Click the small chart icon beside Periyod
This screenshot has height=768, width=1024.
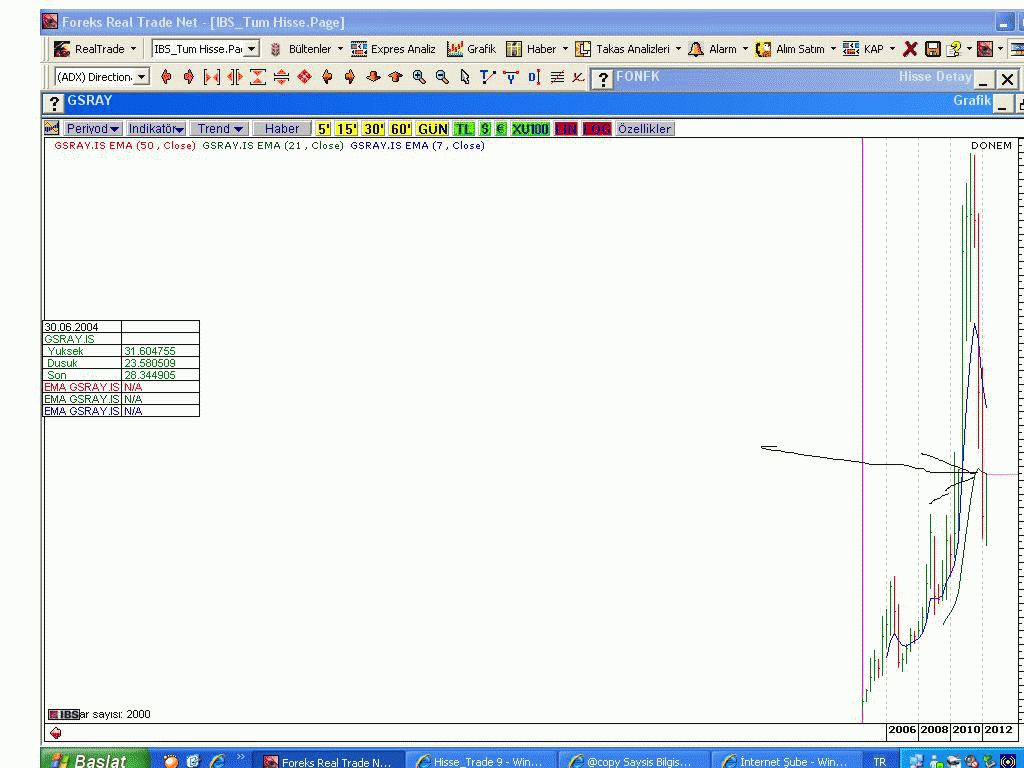(x=52, y=128)
